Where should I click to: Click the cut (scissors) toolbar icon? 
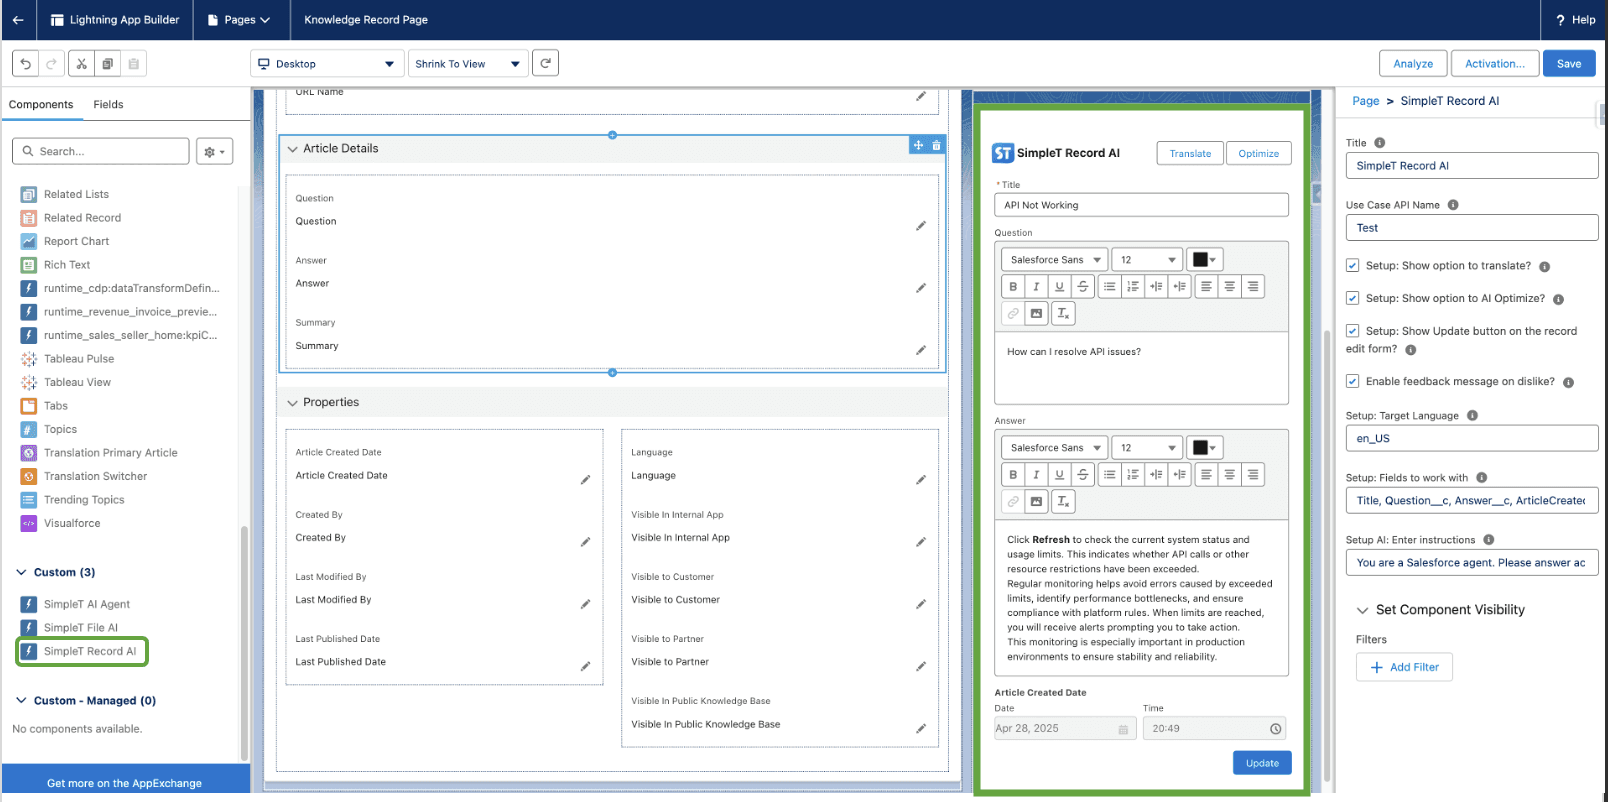[82, 64]
